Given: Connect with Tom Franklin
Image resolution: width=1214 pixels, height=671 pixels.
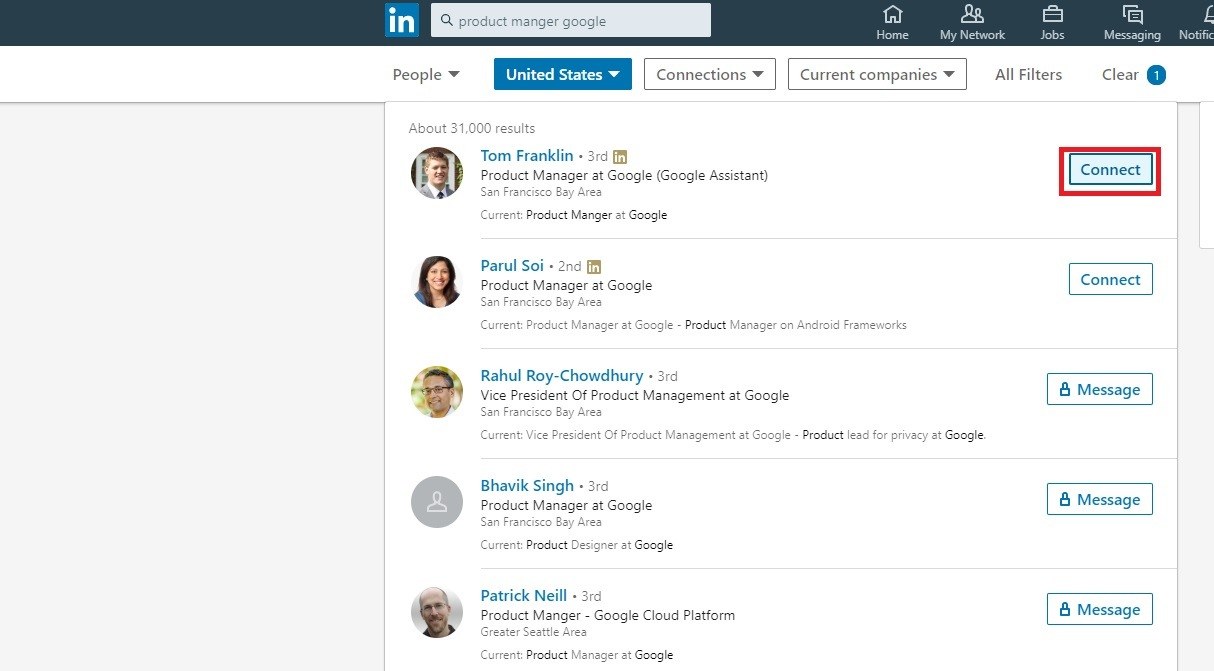Looking at the screenshot, I should (x=1110, y=170).
